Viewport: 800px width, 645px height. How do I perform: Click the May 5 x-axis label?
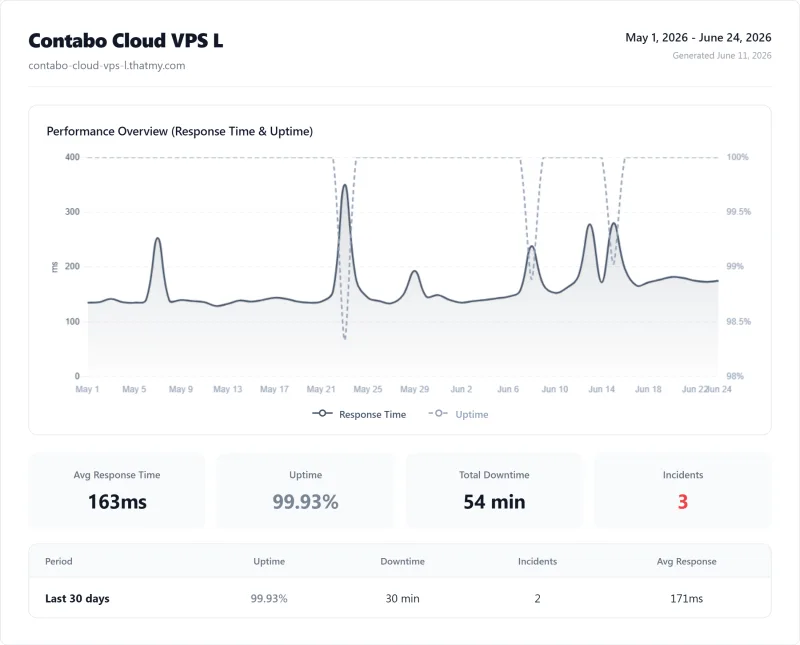(x=134, y=389)
